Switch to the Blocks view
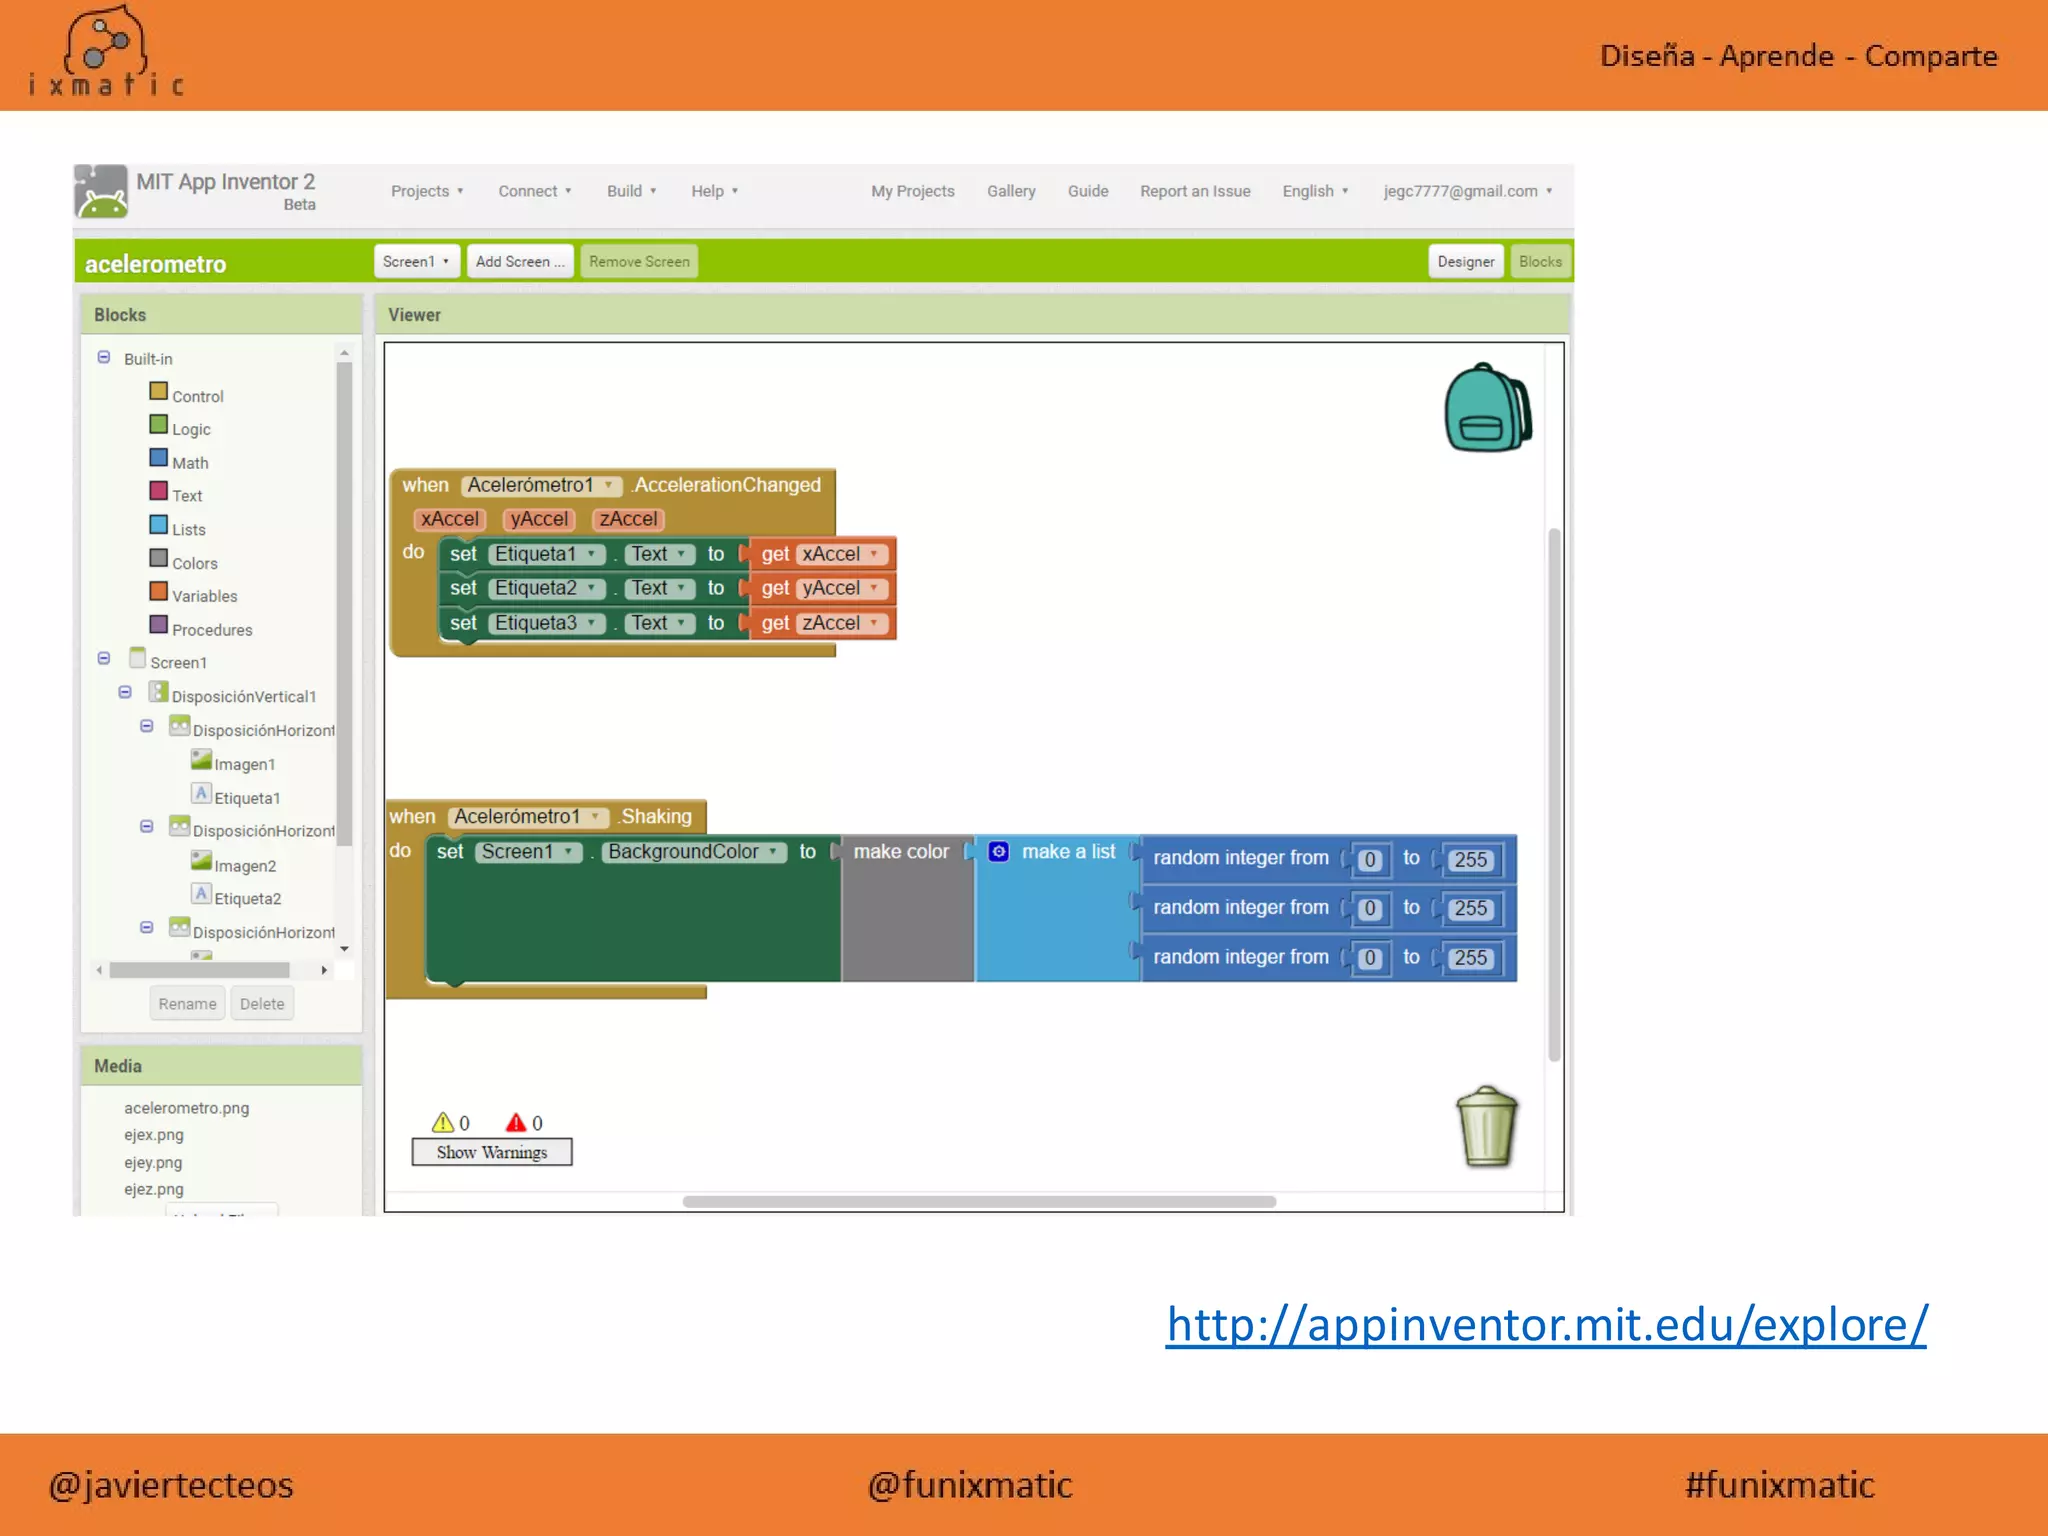 coord(1540,261)
